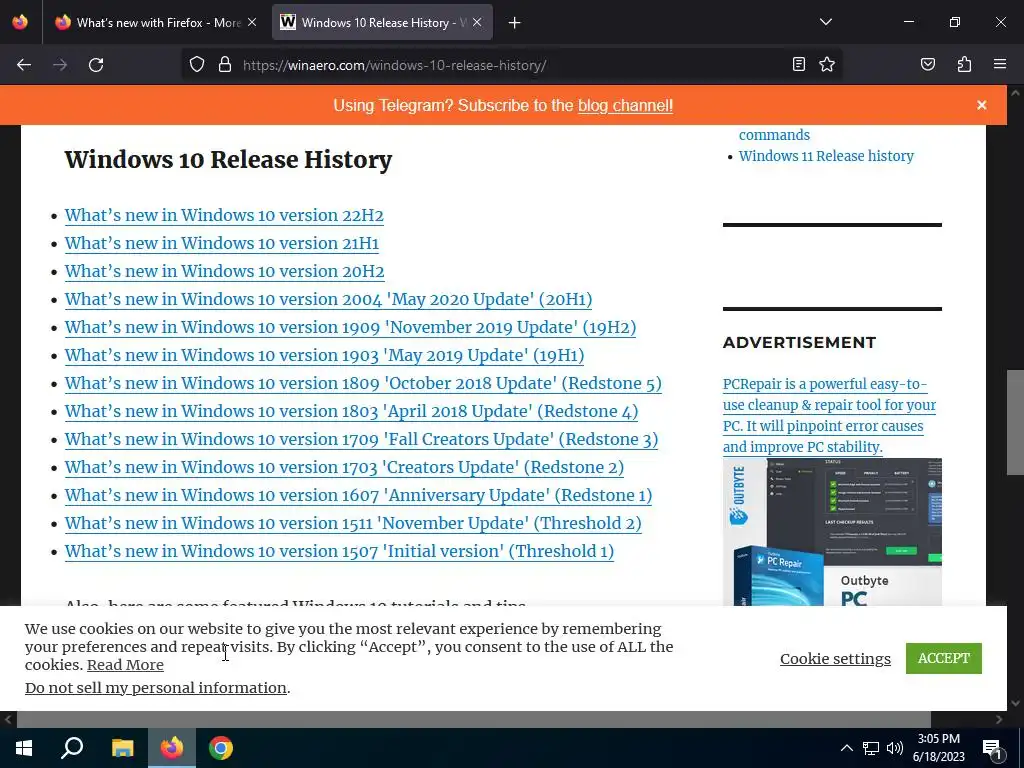This screenshot has width=1024, height=768.
Task: Click the PCRepair advertisement text link
Action: pos(829,415)
